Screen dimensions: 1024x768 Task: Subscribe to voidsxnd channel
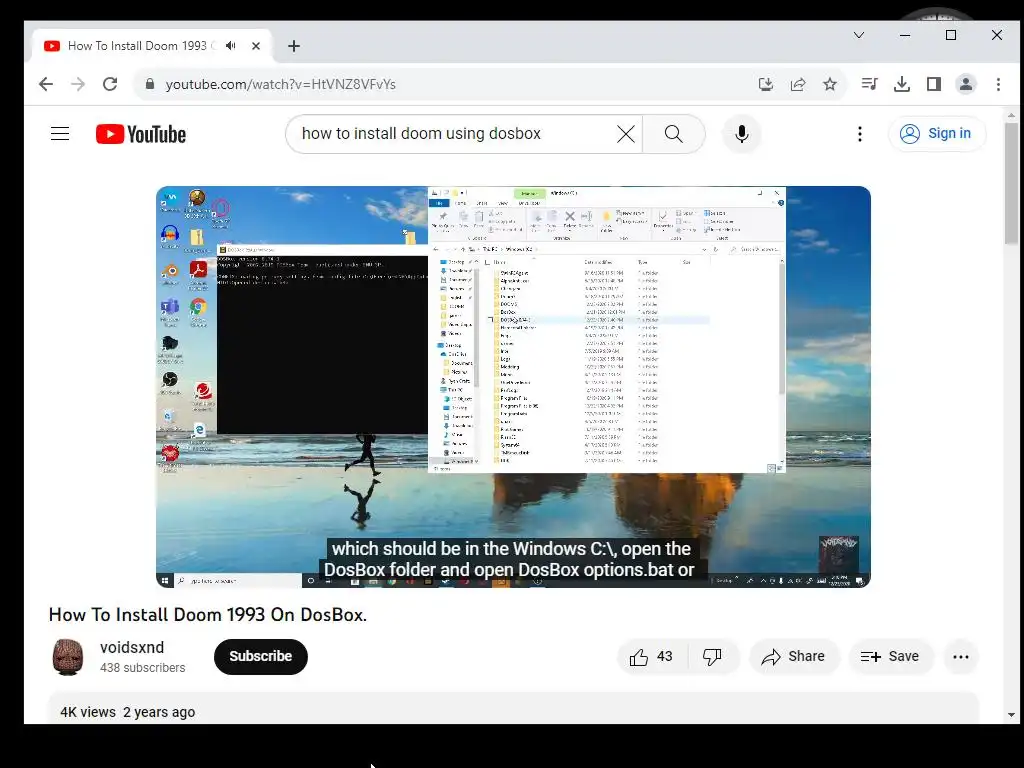pos(261,656)
